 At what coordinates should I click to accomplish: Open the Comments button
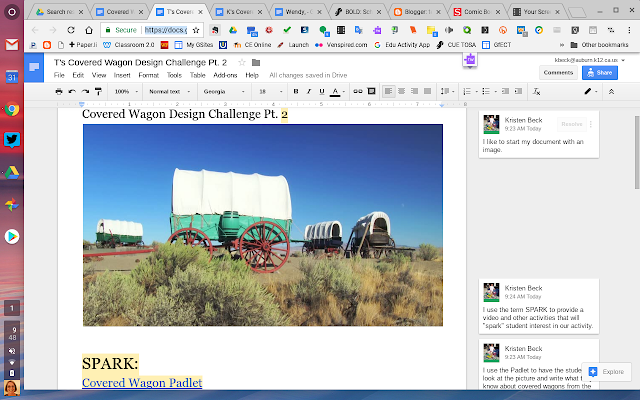click(x=558, y=73)
